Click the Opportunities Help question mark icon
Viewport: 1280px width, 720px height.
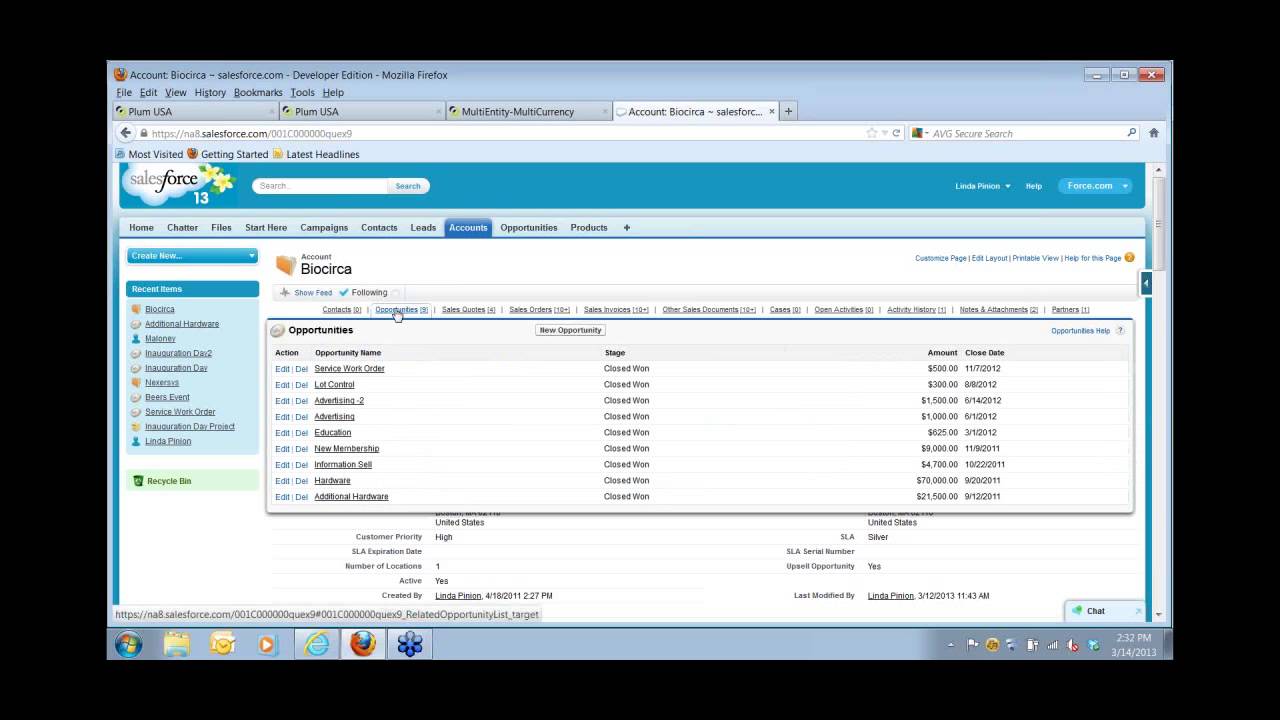point(1120,330)
